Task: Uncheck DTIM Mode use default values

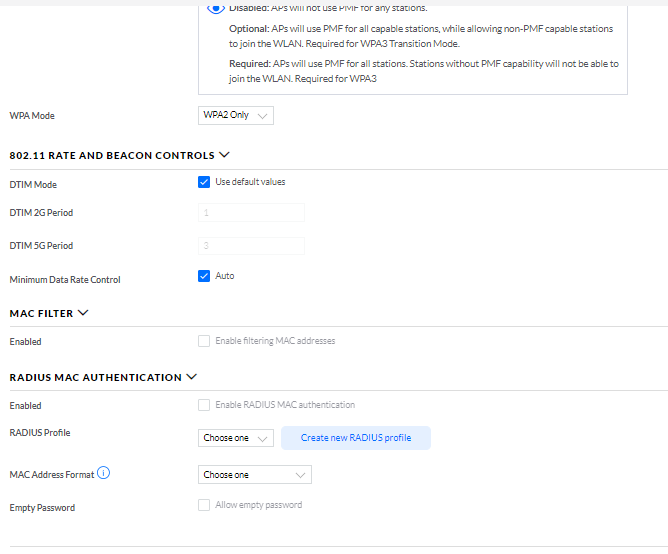Action: click(x=204, y=182)
